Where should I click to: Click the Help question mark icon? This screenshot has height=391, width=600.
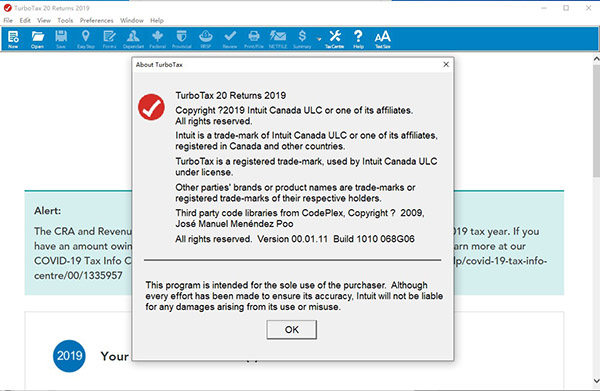coord(358,39)
